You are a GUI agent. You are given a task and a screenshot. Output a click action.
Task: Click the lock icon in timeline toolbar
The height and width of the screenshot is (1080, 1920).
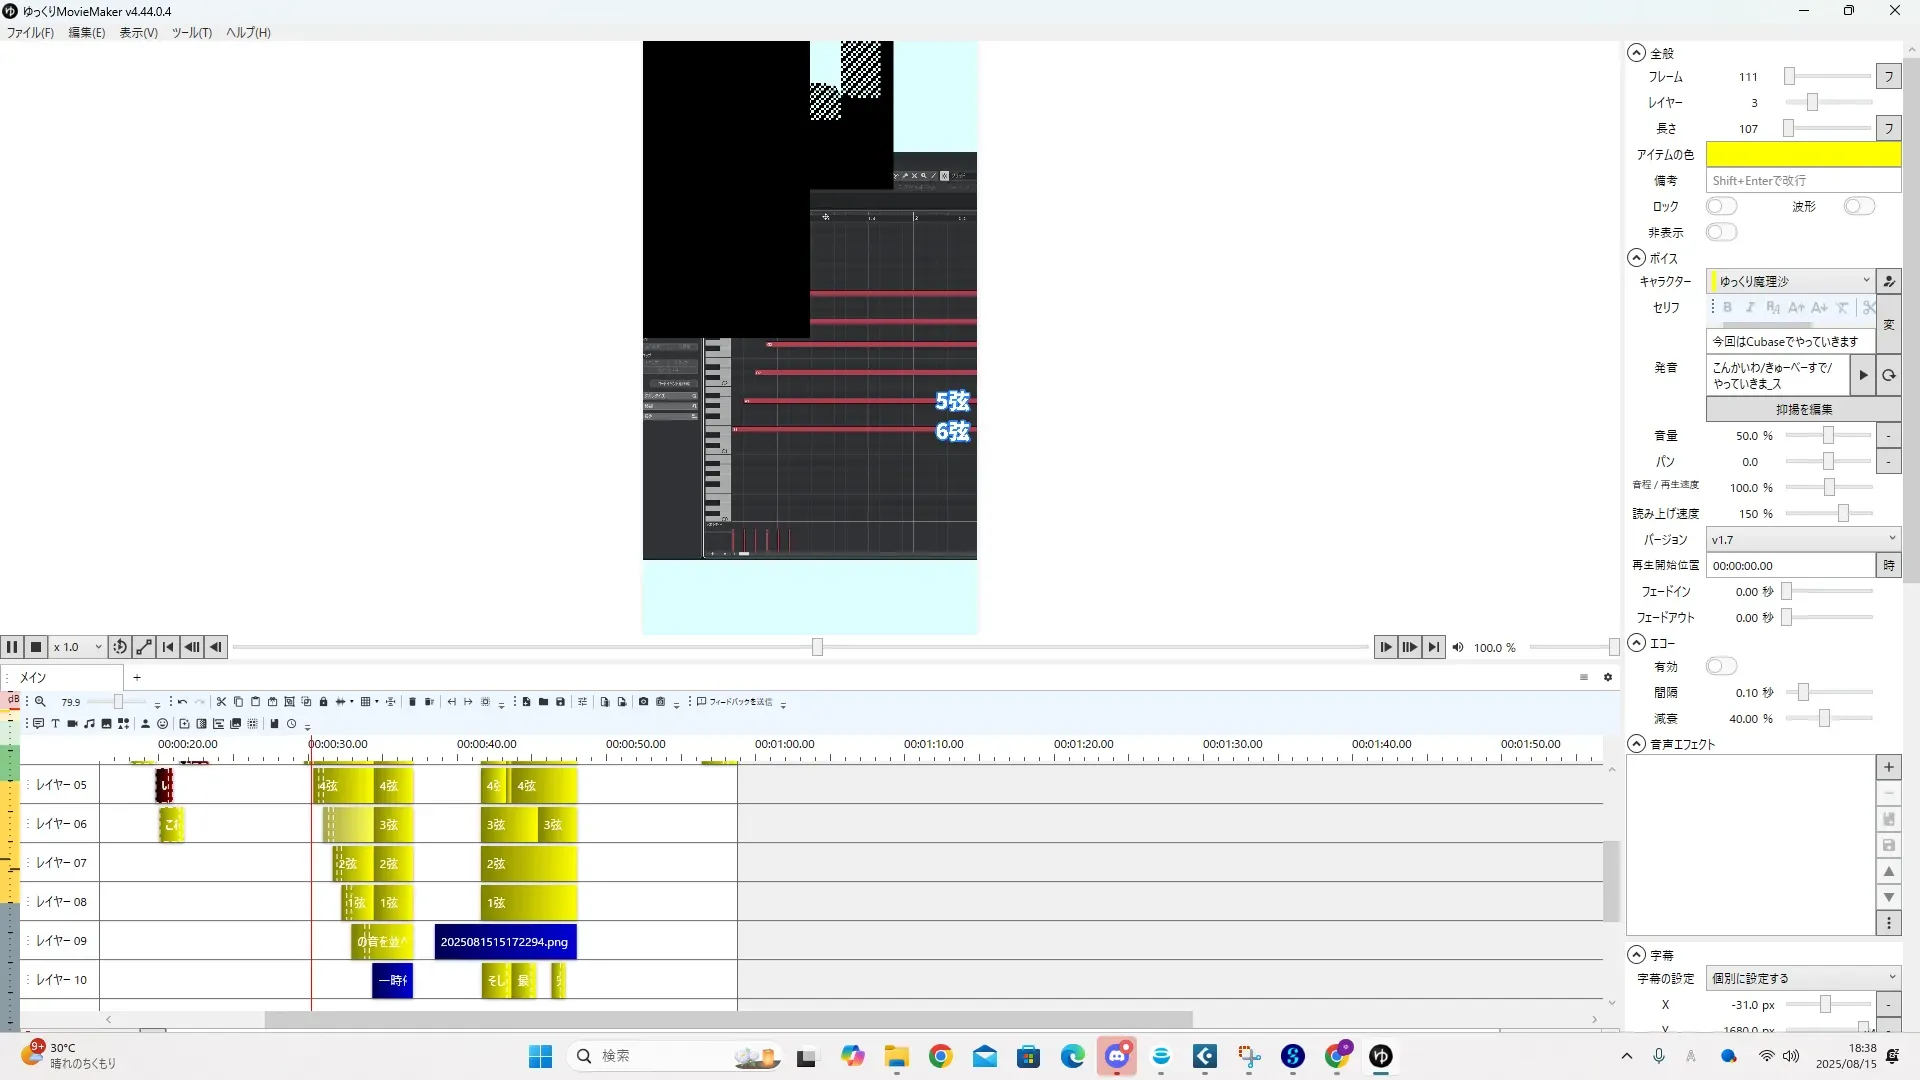(323, 702)
